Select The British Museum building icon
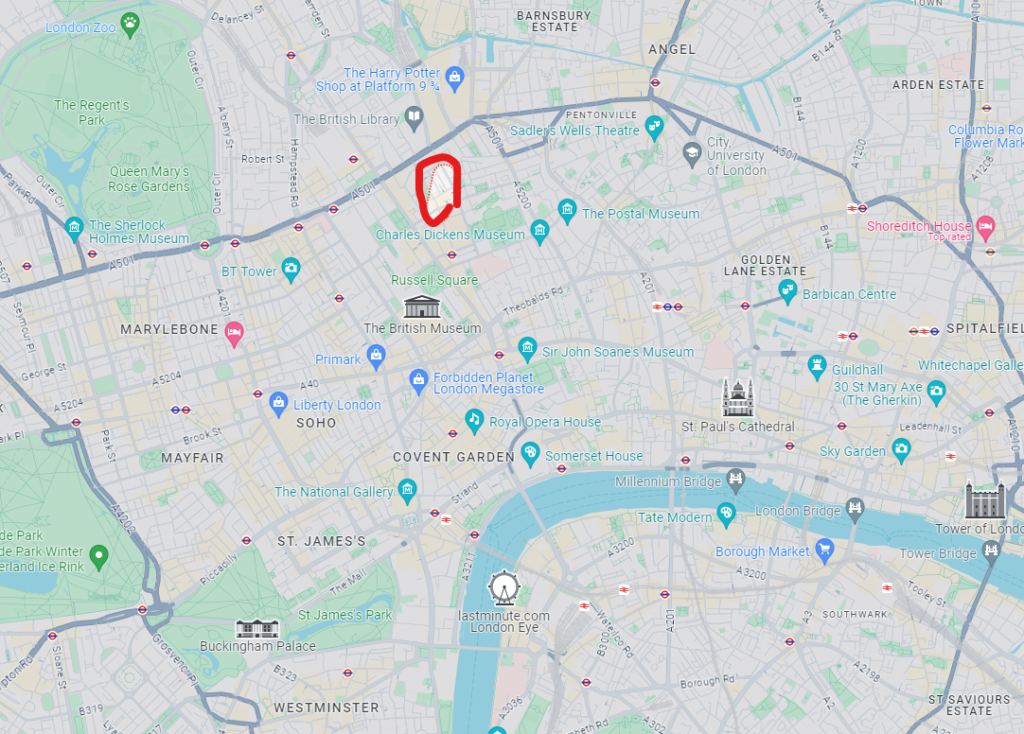The width and height of the screenshot is (1024, 734). [422, 306]
